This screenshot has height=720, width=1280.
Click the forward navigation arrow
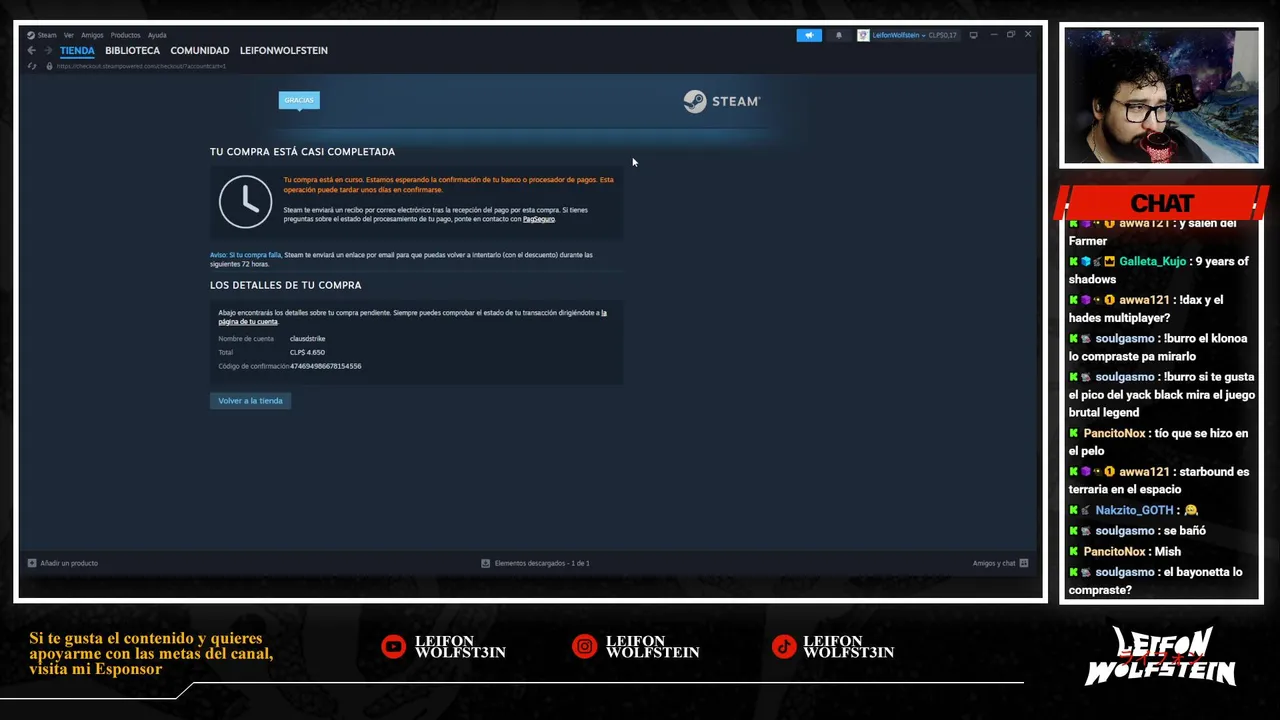[x=47, y=51]
